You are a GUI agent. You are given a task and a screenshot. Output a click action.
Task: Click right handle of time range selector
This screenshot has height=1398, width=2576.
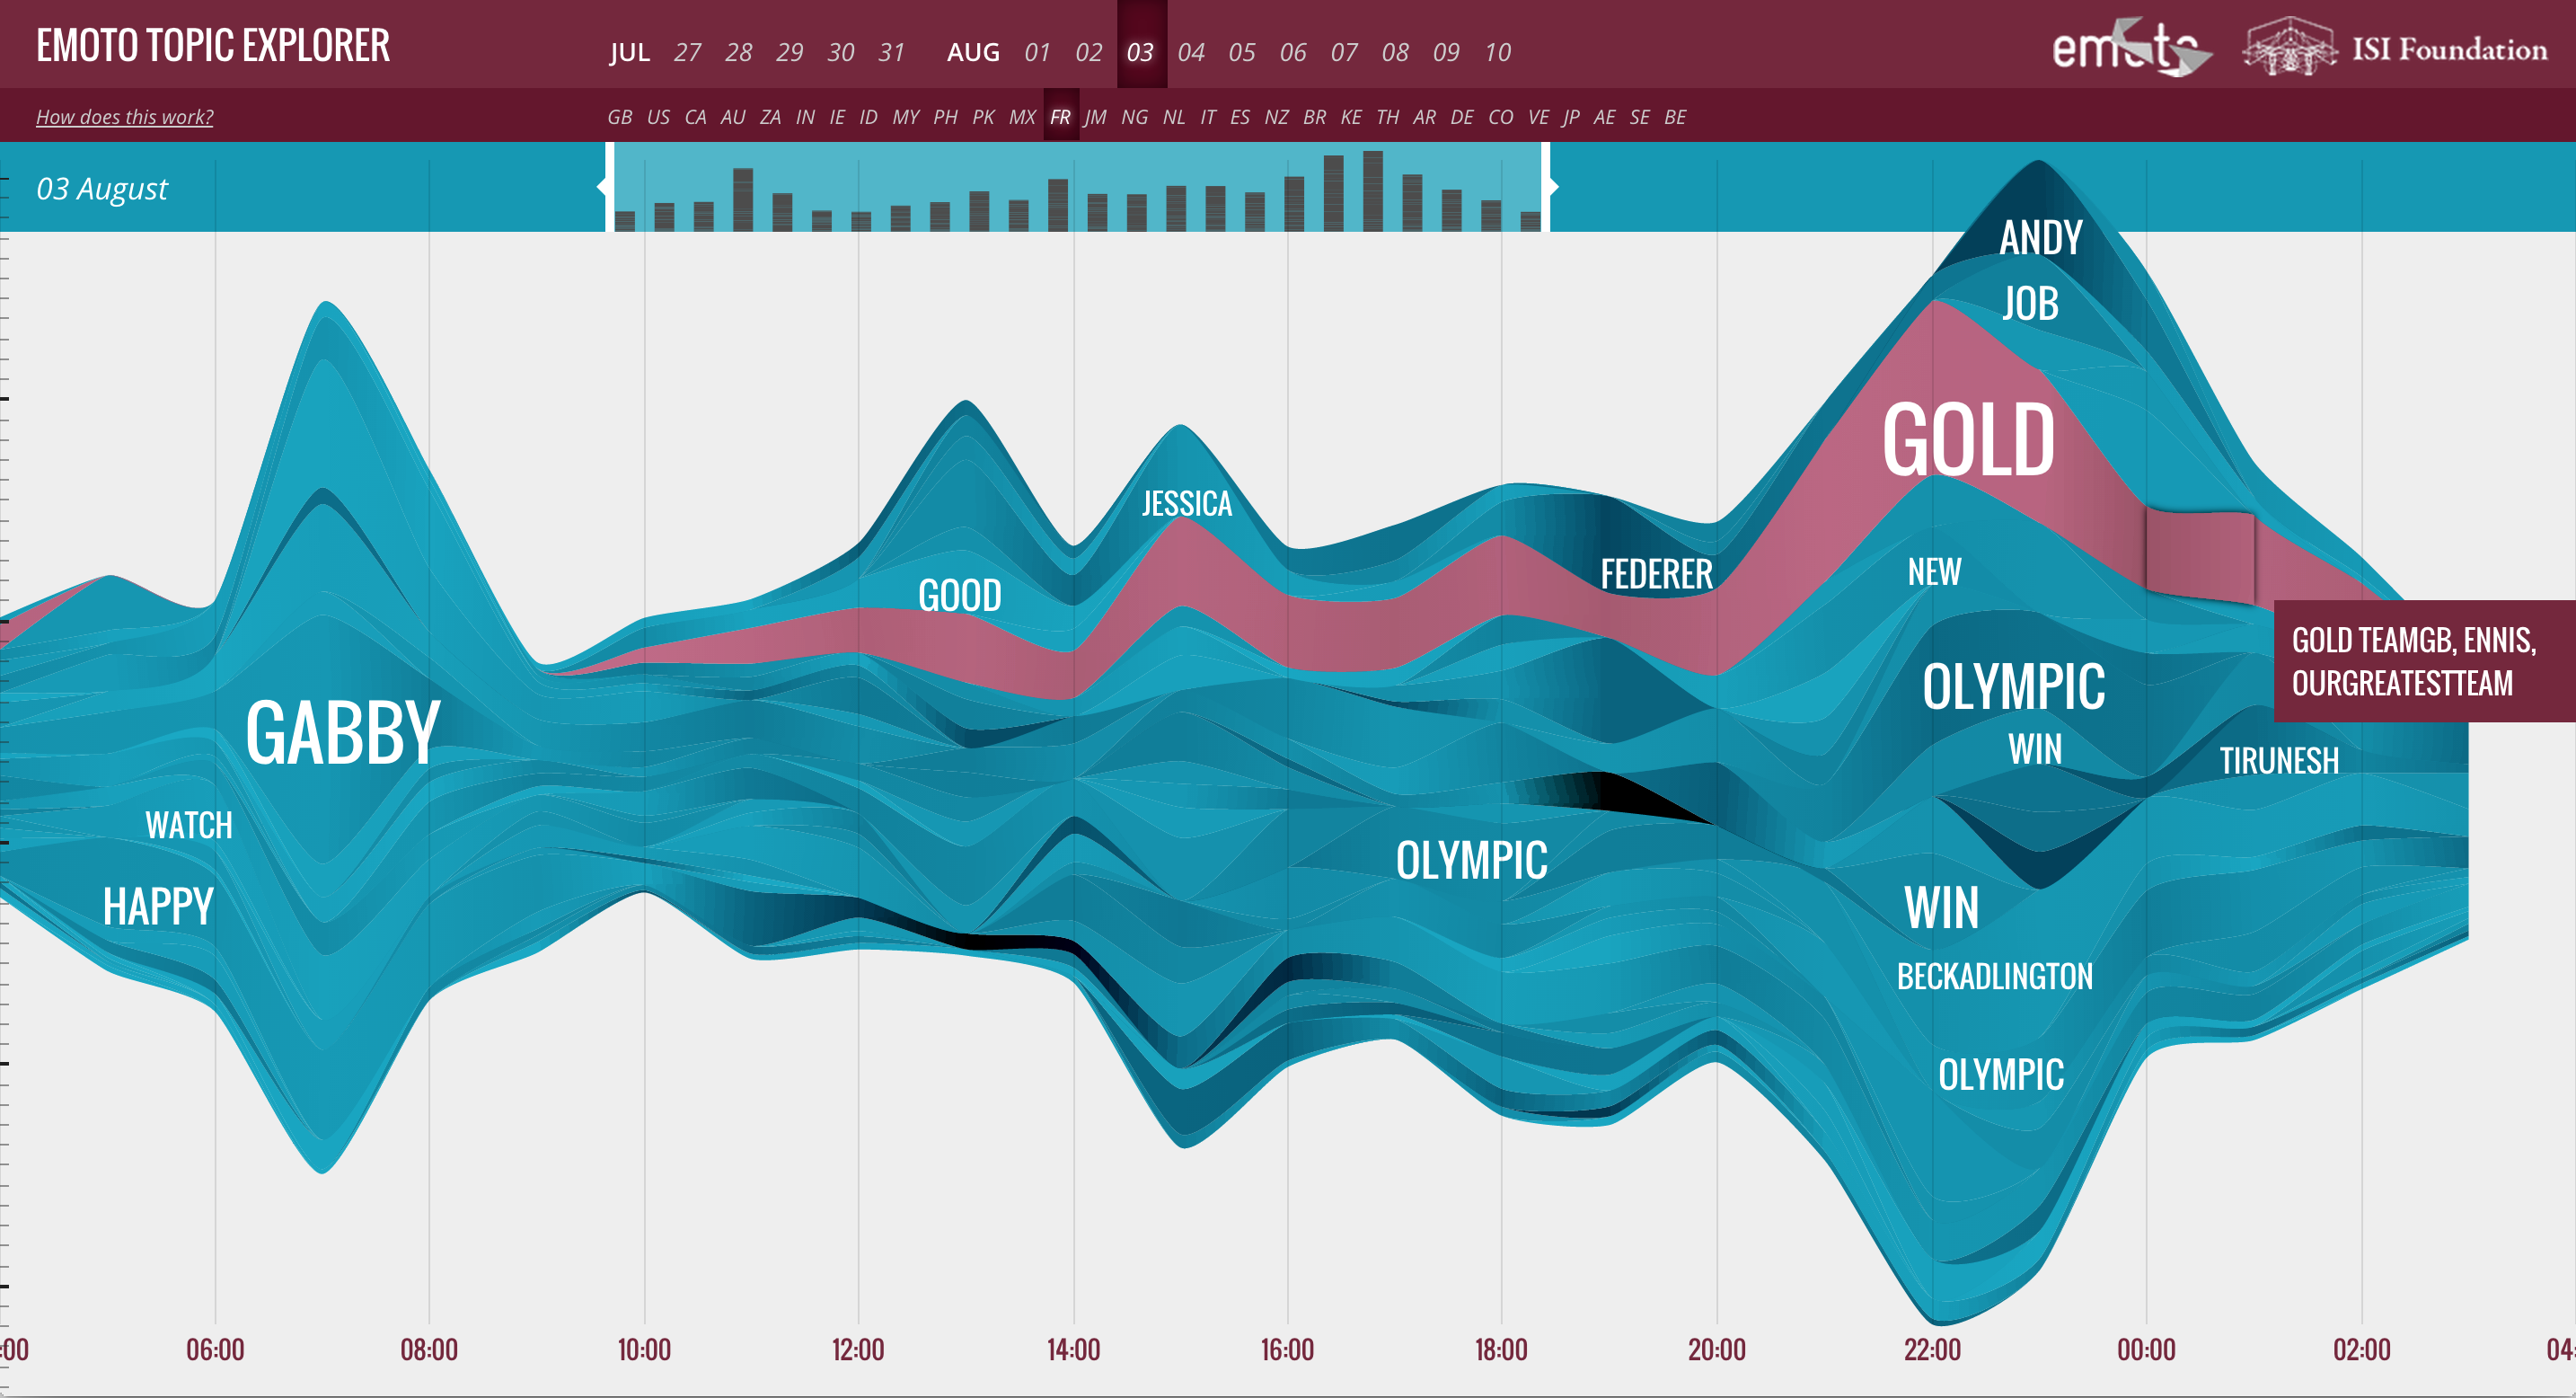coord(1547,186)
